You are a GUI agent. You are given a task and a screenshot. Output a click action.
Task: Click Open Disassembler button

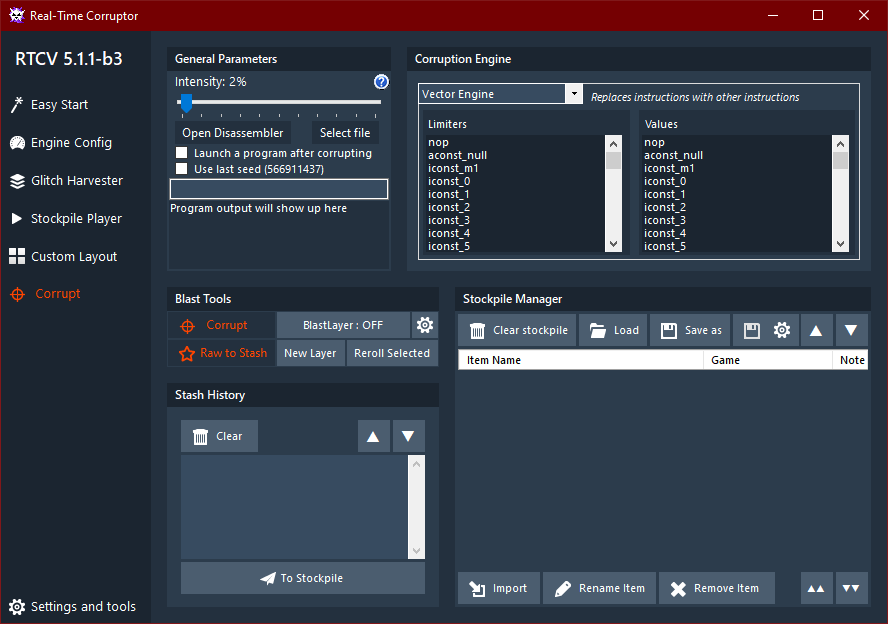tap(233, 133)
